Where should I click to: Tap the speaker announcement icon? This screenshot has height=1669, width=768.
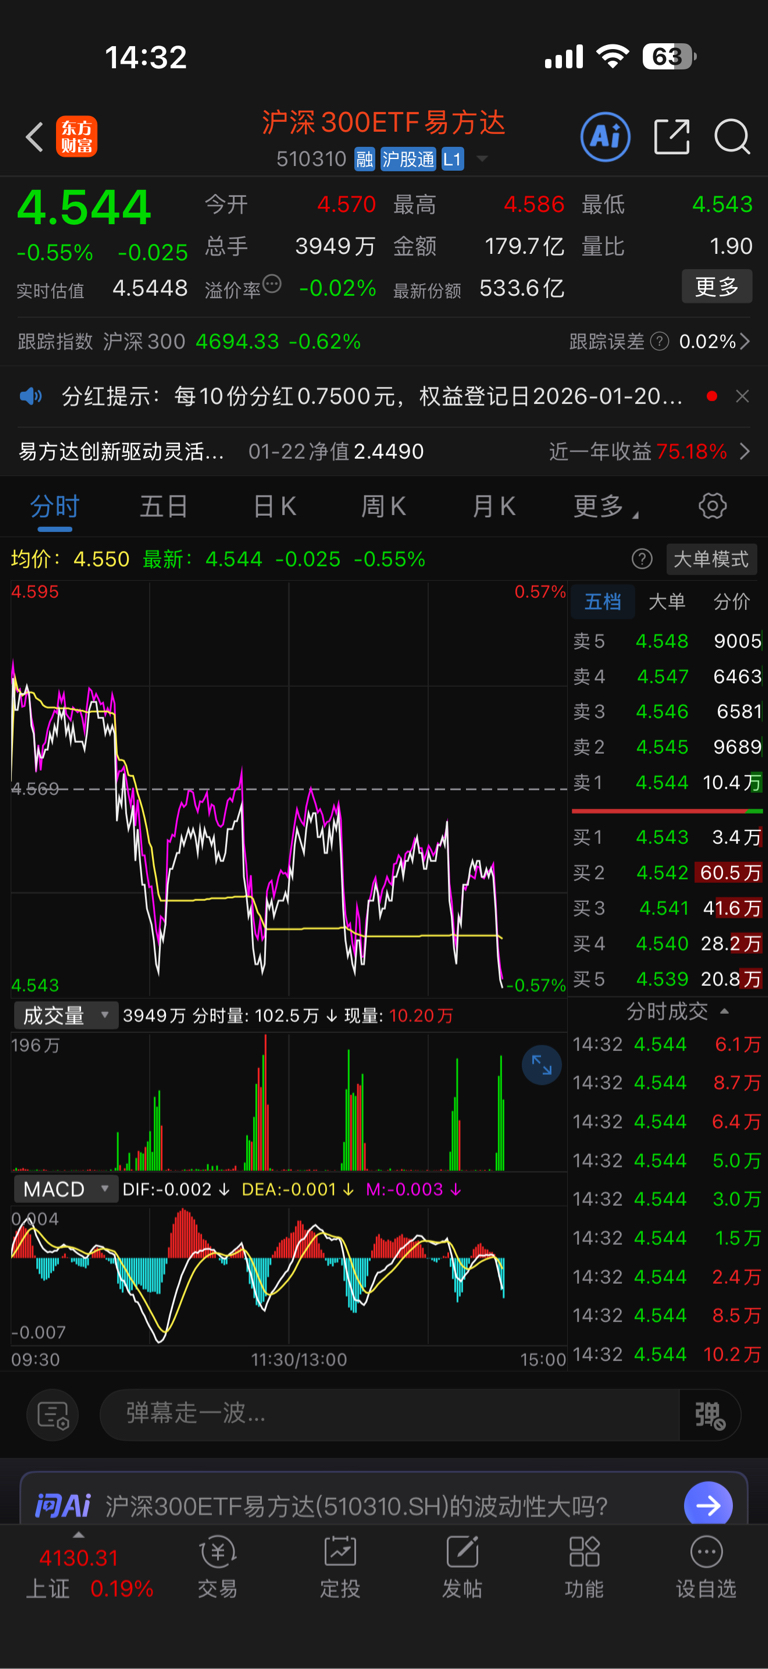click(31, 396)
